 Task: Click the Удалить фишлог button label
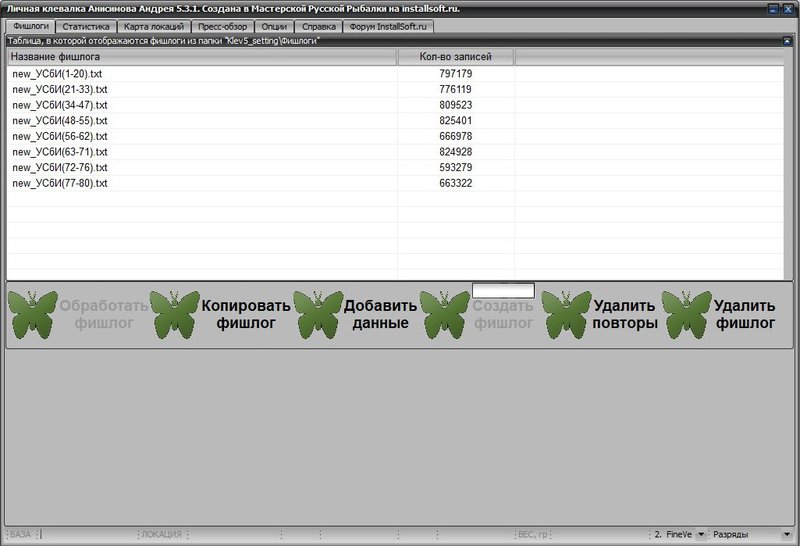pos(745,314)
